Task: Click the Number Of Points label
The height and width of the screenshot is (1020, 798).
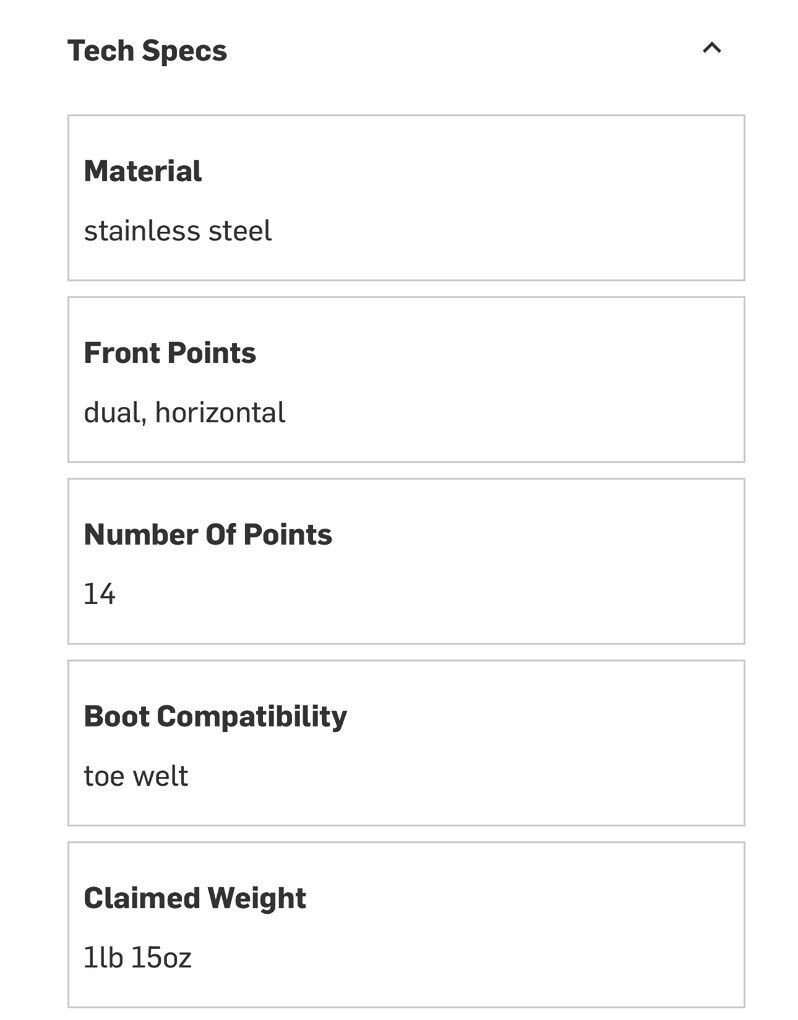Action: coord(208,534)
